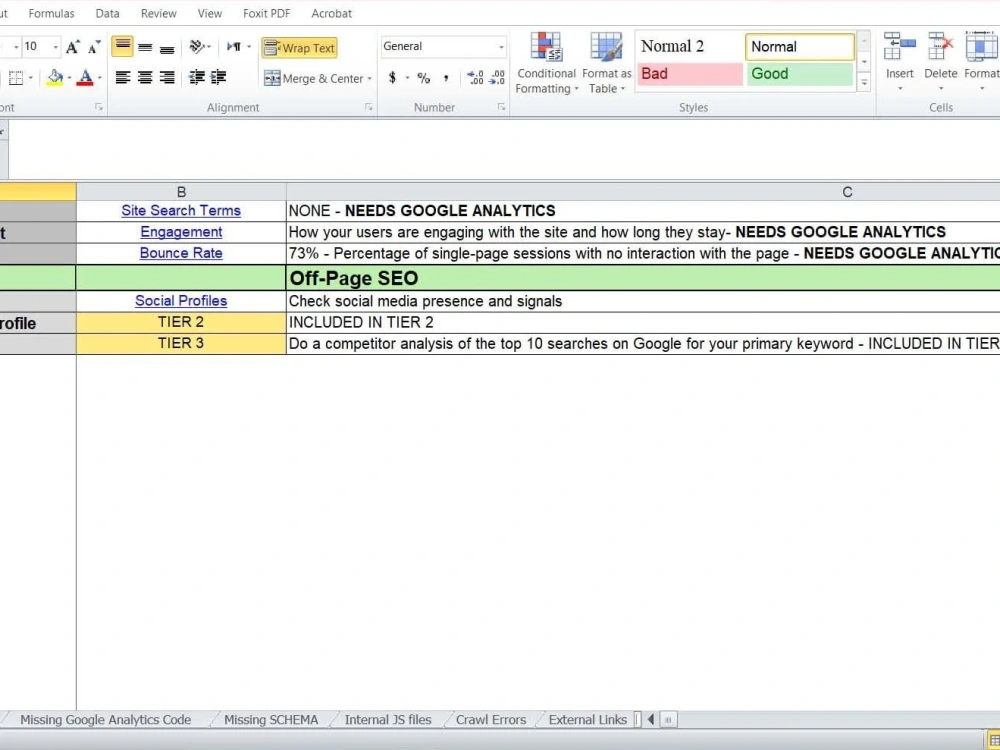Open Number dialog launcher
Viewport: 1000px width, 750px height.
pyautogui.click(x=501, y=107)
